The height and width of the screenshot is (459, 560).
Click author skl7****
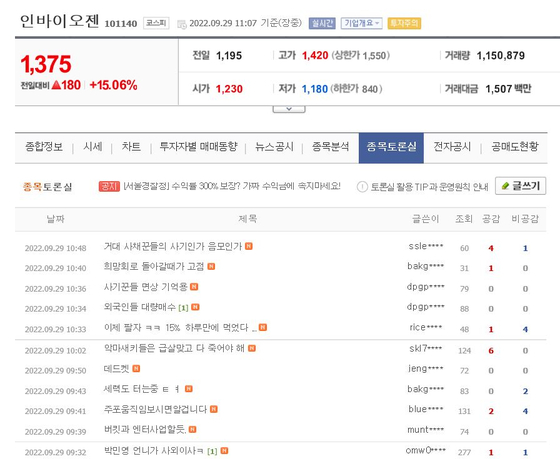(x=426, y=348)
